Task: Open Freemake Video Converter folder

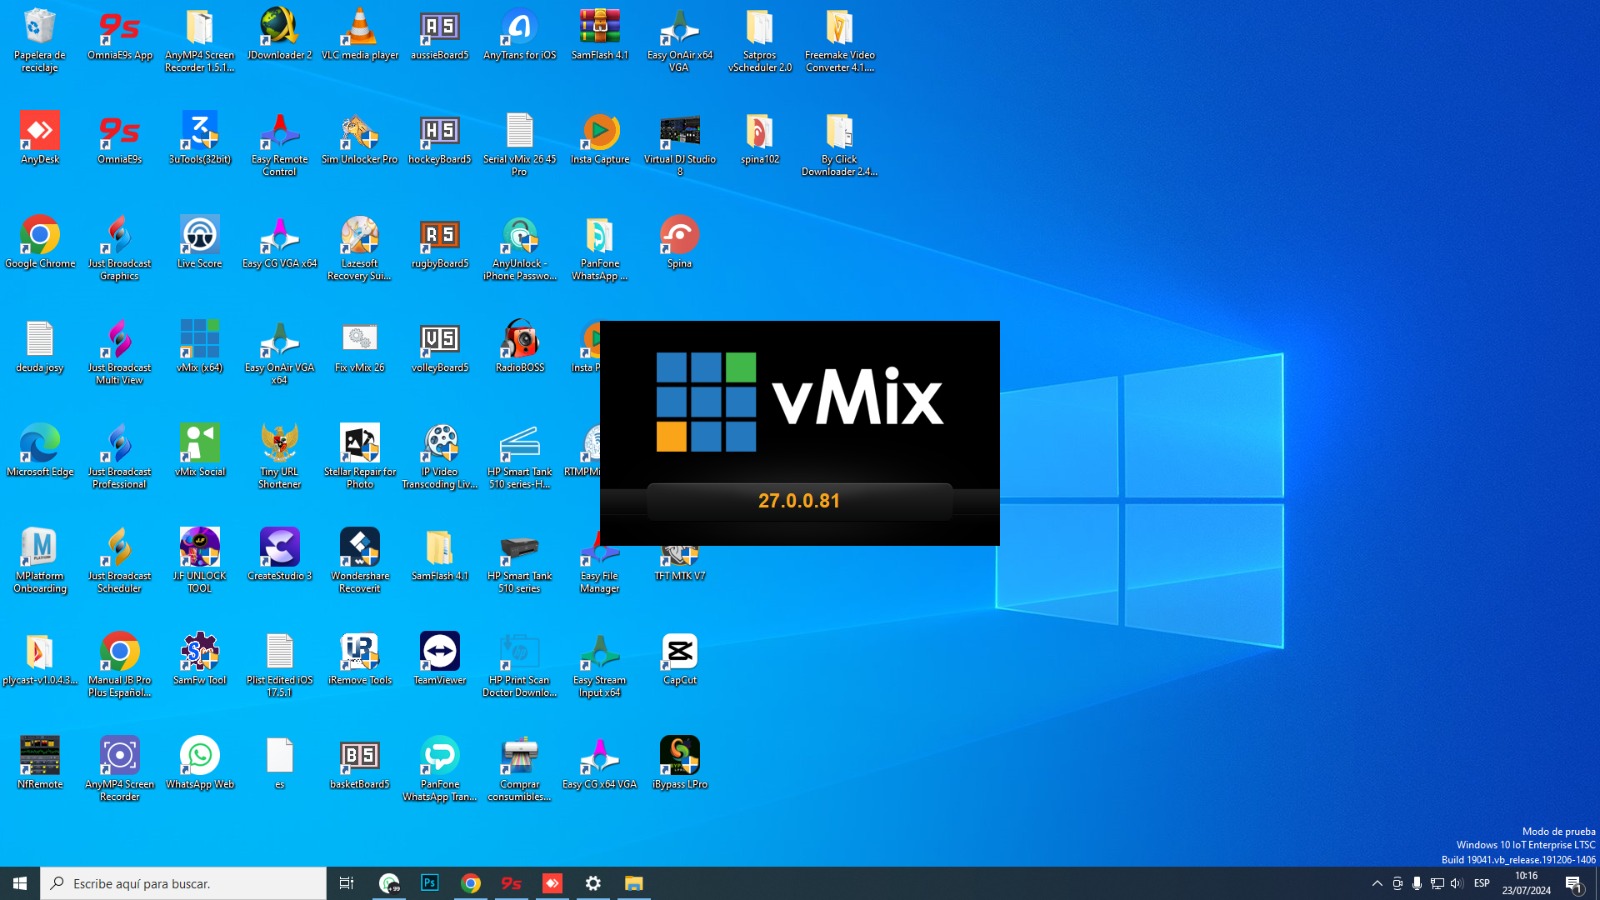Action: point(840,40)
